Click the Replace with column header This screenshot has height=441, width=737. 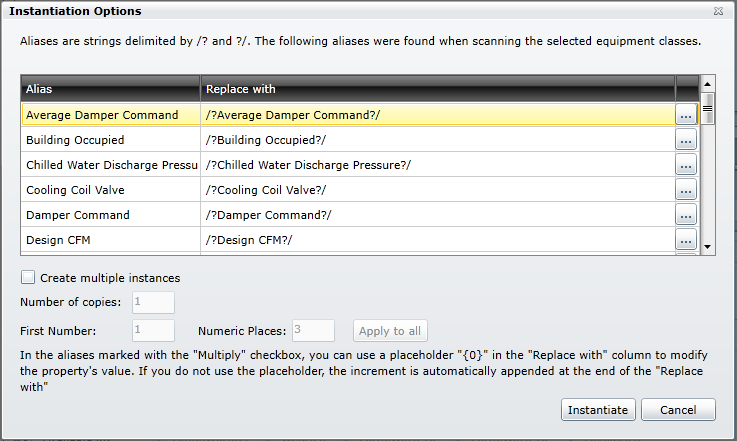point(437,89)
